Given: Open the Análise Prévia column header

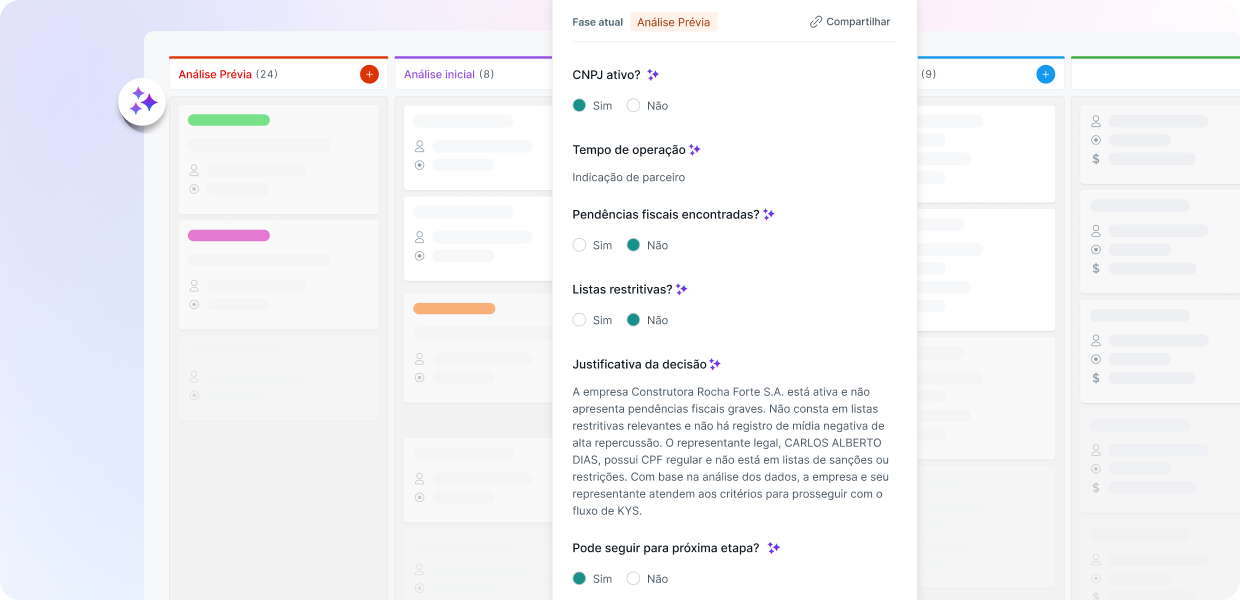Looking at the screenshot, I should click(x=215, y=74).
